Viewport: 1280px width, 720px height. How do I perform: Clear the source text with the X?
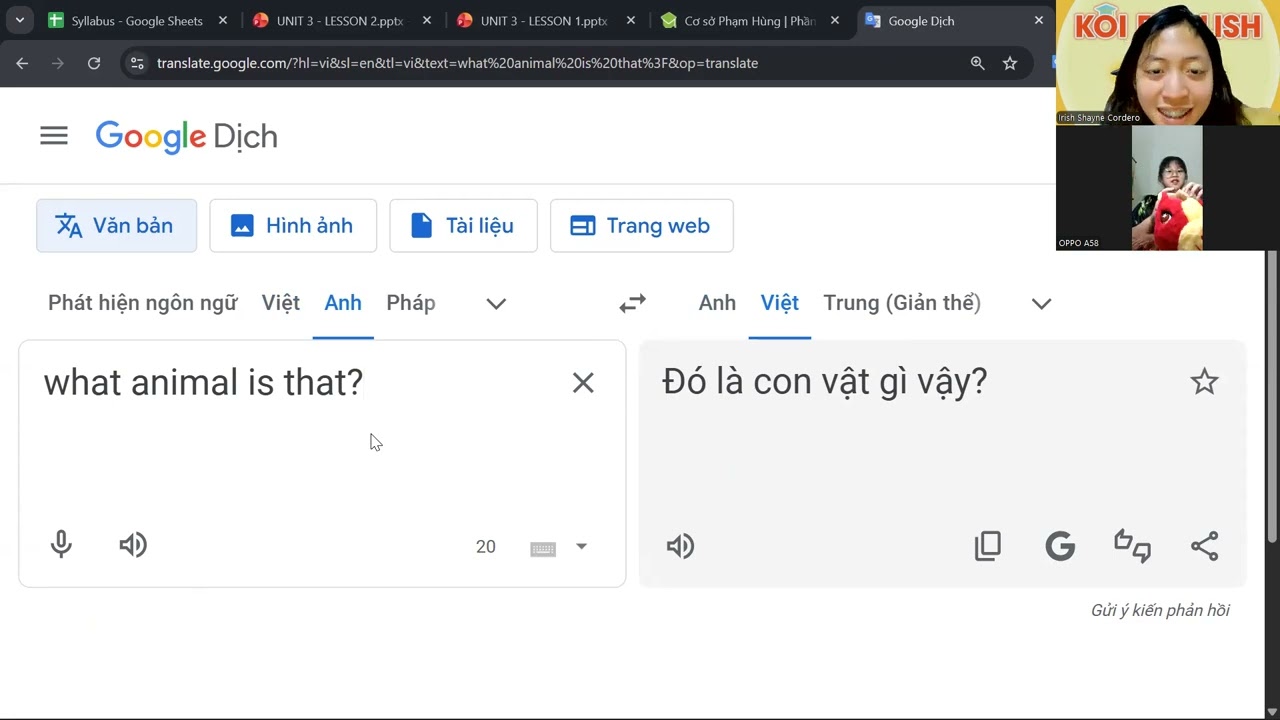click(583, 383)
